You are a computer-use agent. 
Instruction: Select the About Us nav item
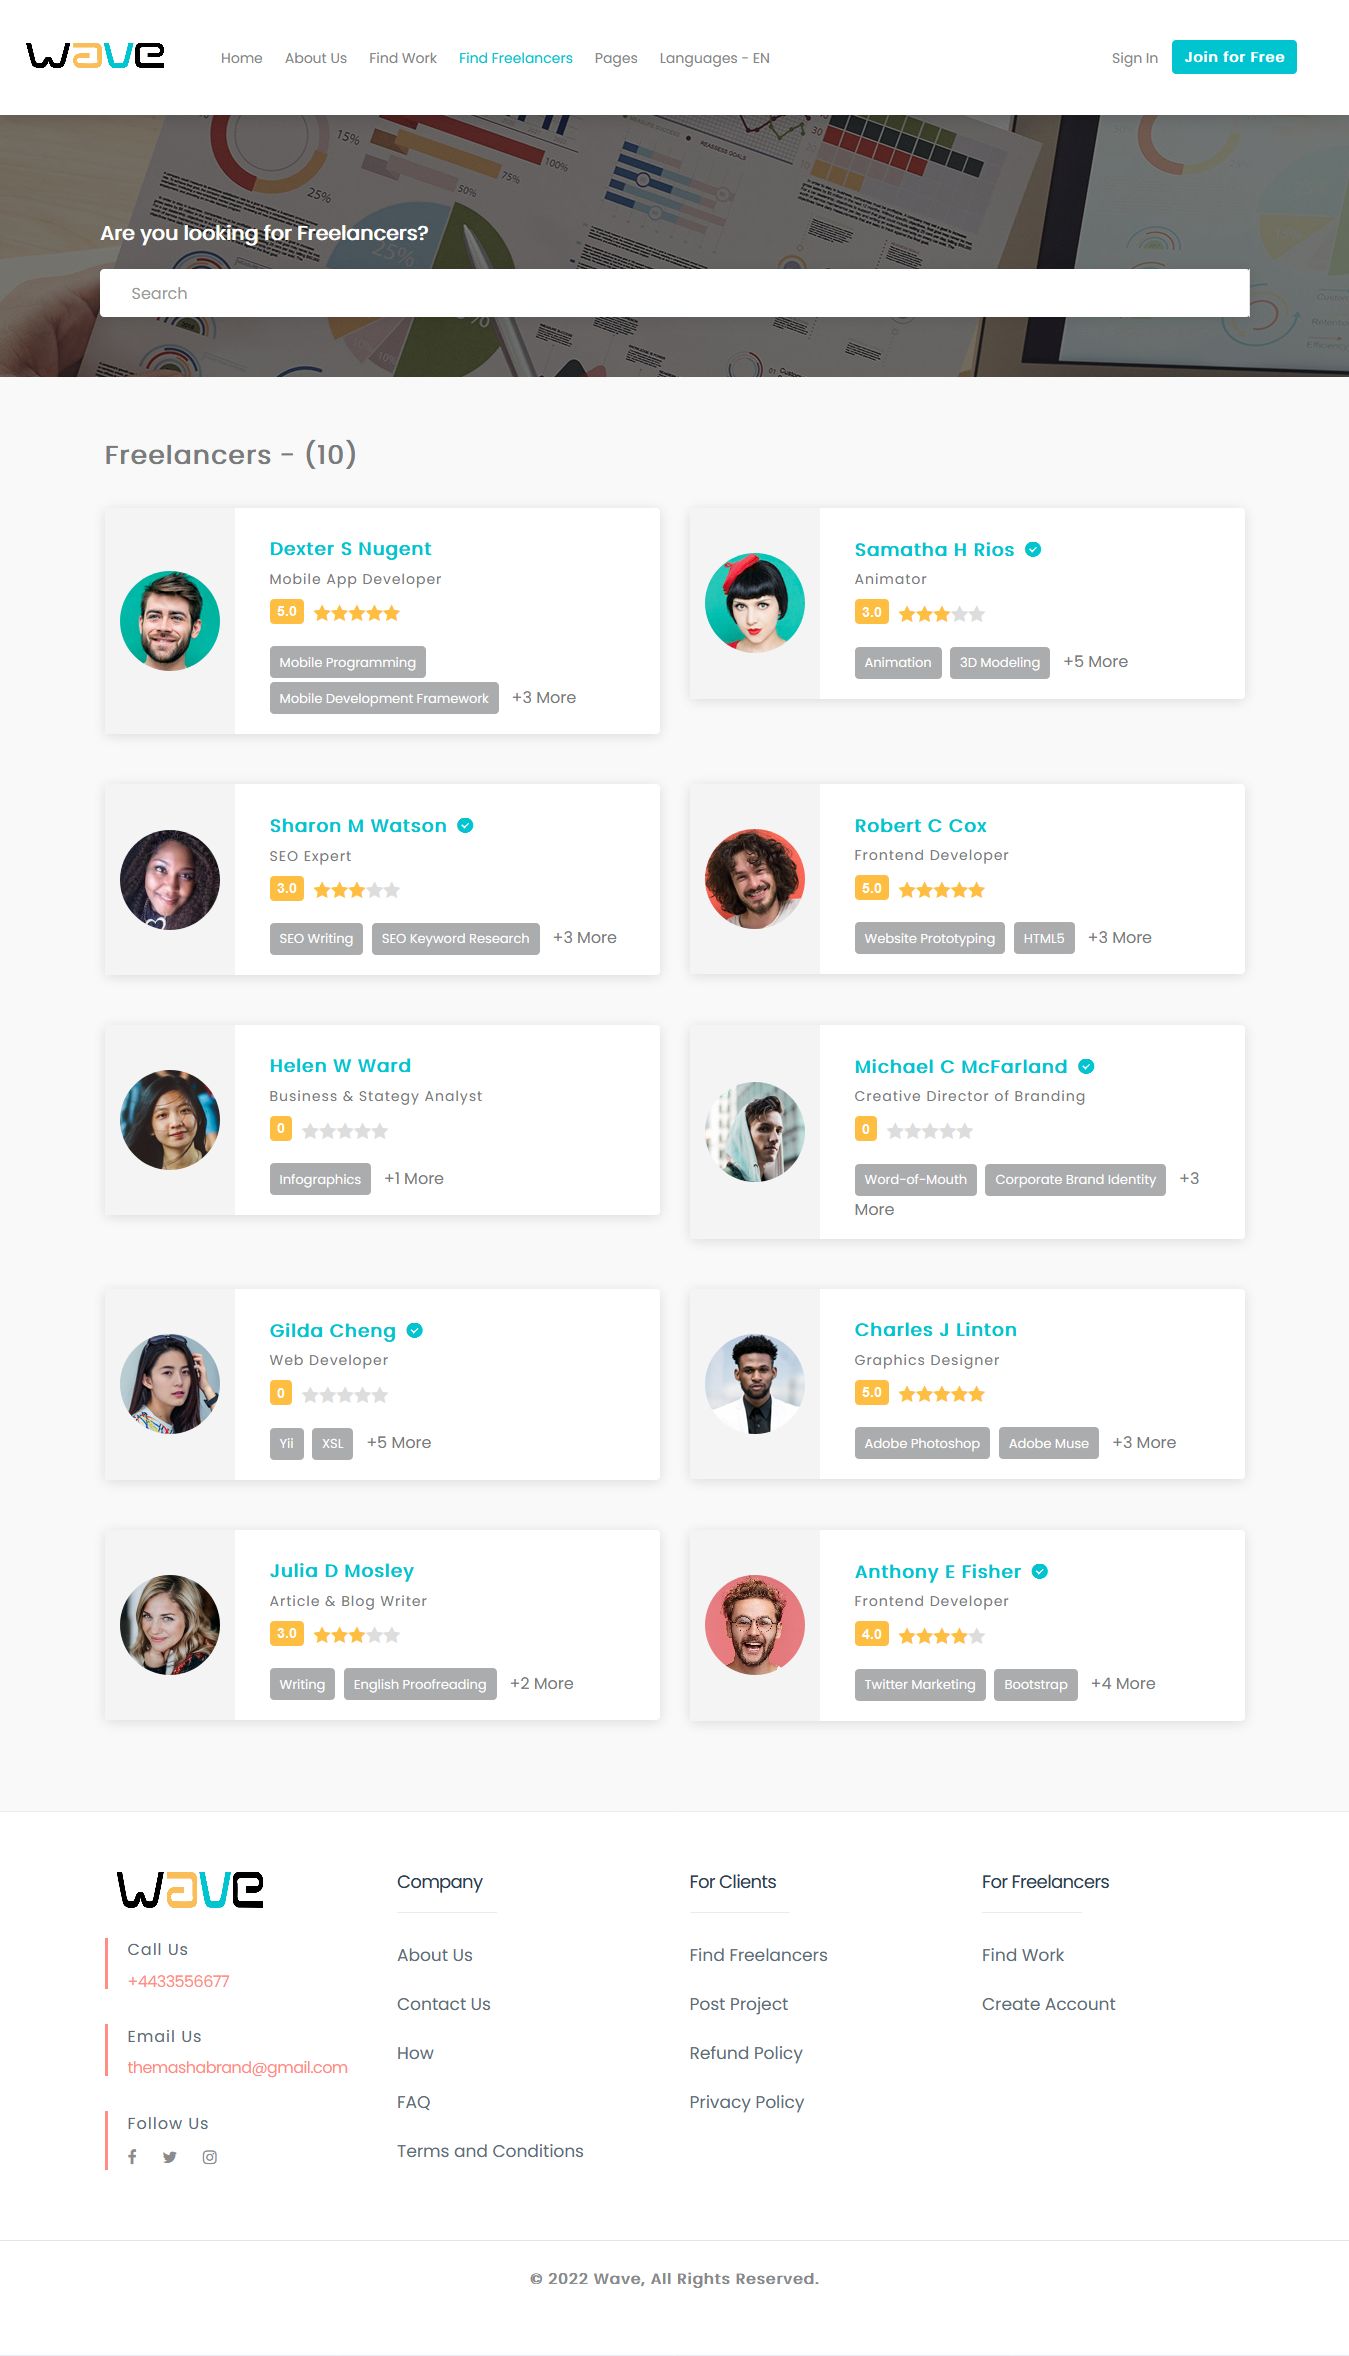(x=316, y=58)
